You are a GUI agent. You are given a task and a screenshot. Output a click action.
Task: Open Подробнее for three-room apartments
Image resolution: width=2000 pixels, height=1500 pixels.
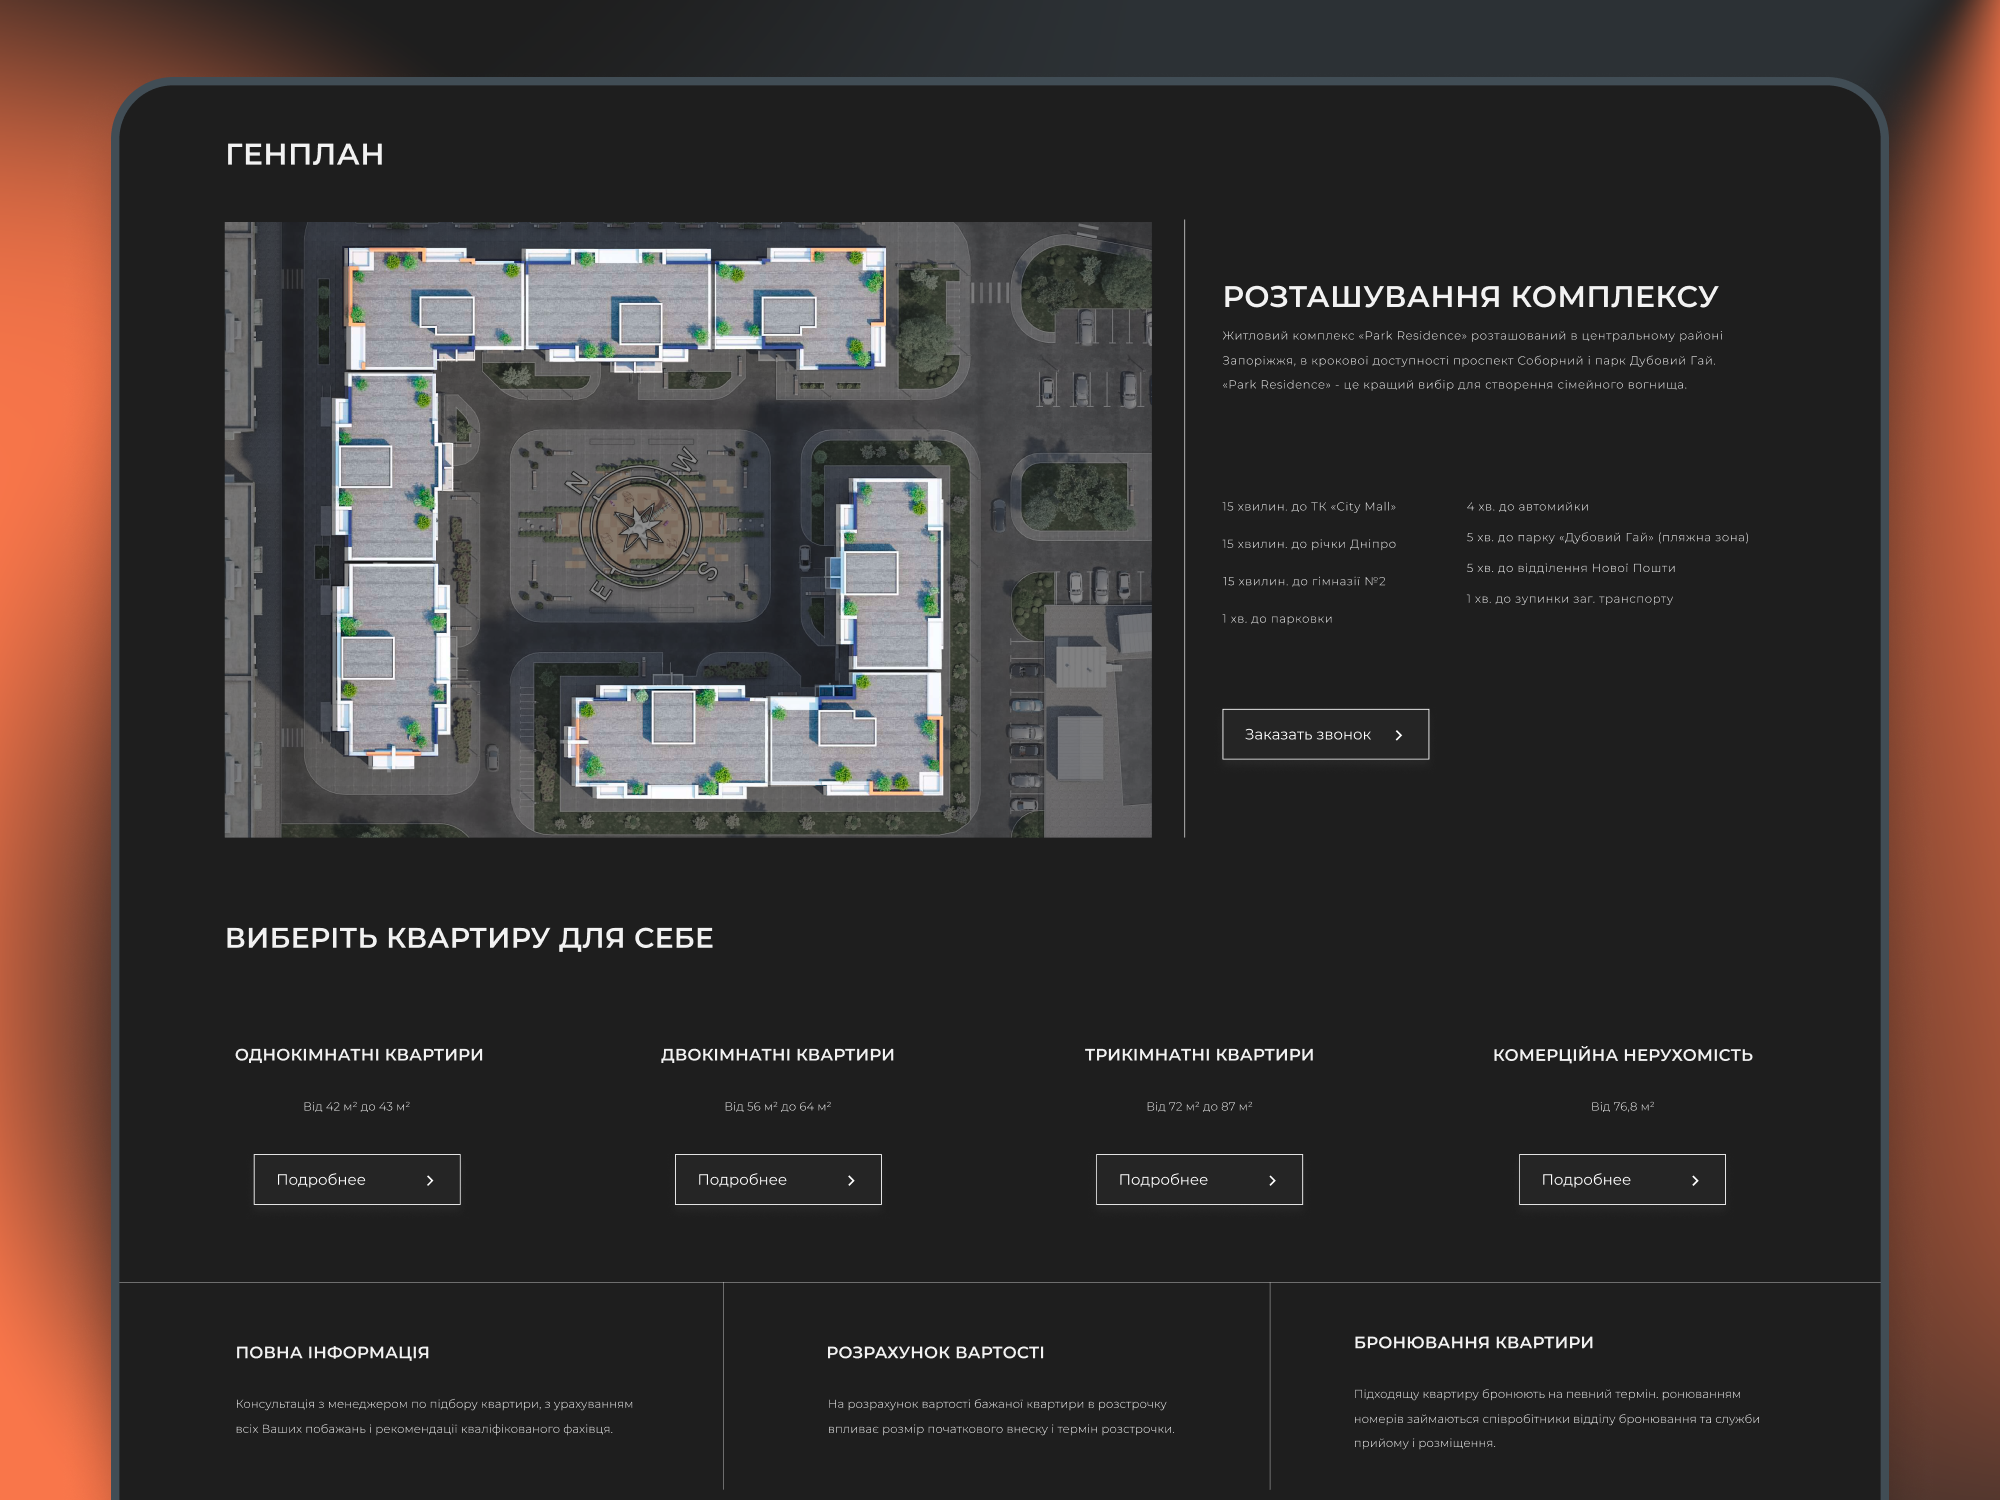click(x=1198, y=1180)
